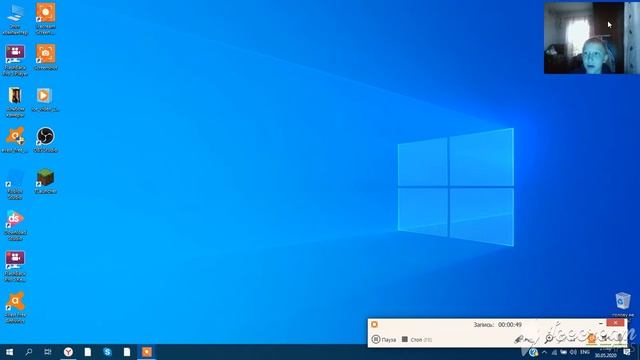Click the recorder panel's orange logo icon
Viewport: 640px width, 360px height.
point(374,324)
